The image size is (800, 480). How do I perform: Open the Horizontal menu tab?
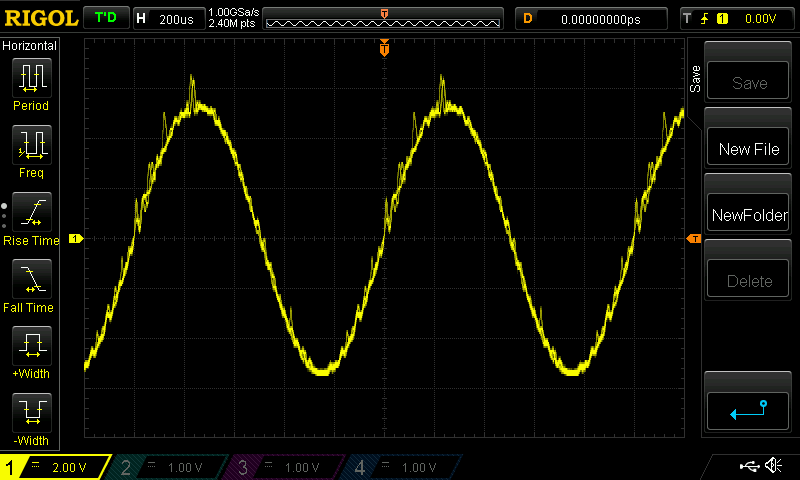tap(30, 46)
